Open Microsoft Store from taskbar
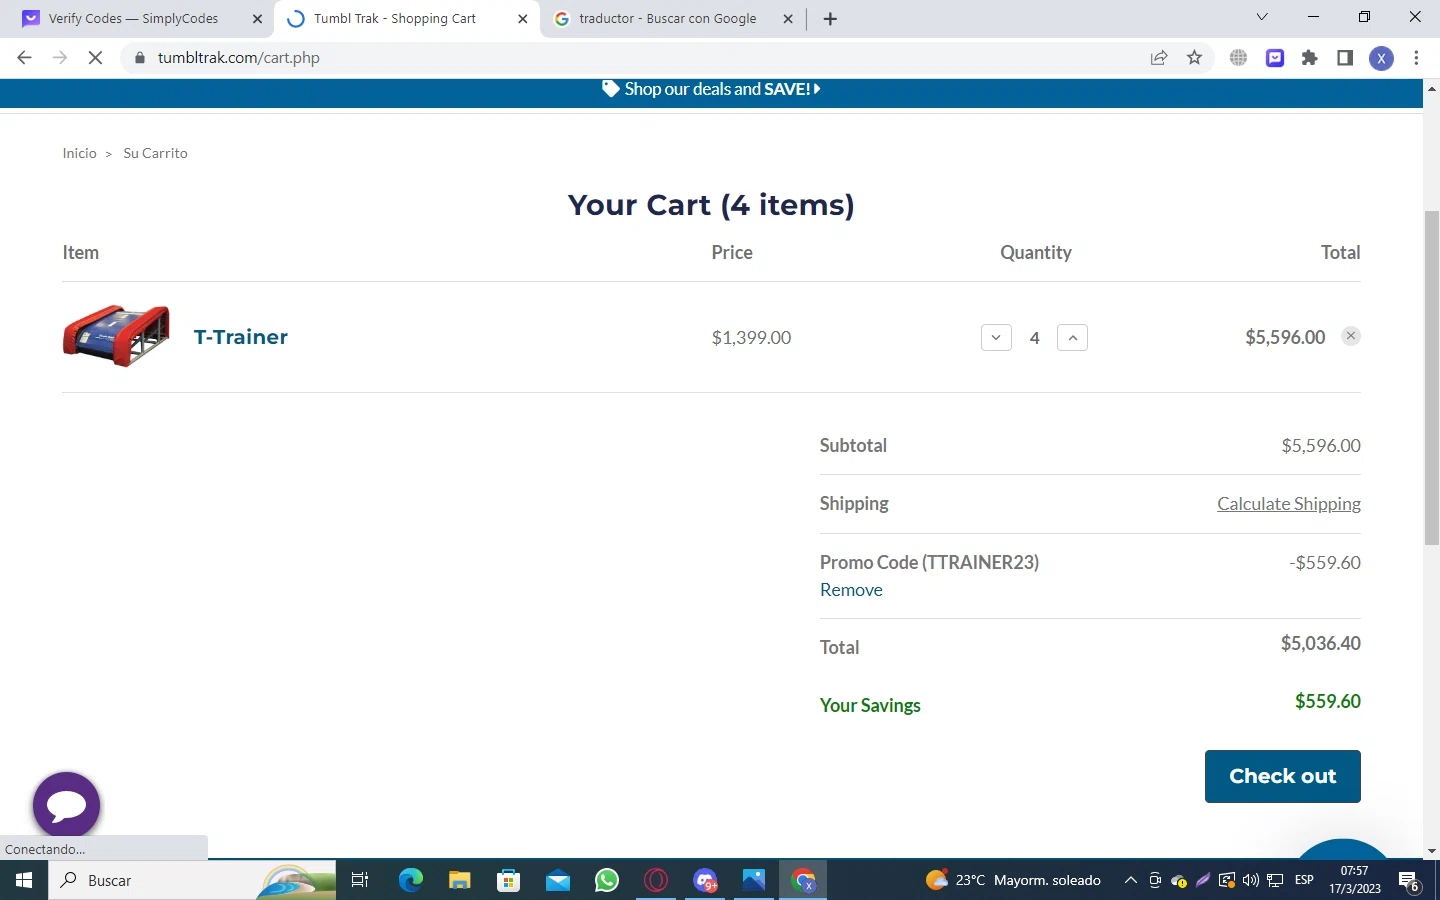The height and width of the screenshot is (900, 1440). click(x=509, y=880)
